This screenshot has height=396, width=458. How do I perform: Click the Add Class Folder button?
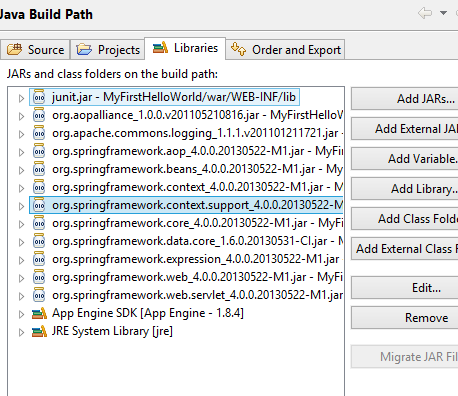[405, 219]
